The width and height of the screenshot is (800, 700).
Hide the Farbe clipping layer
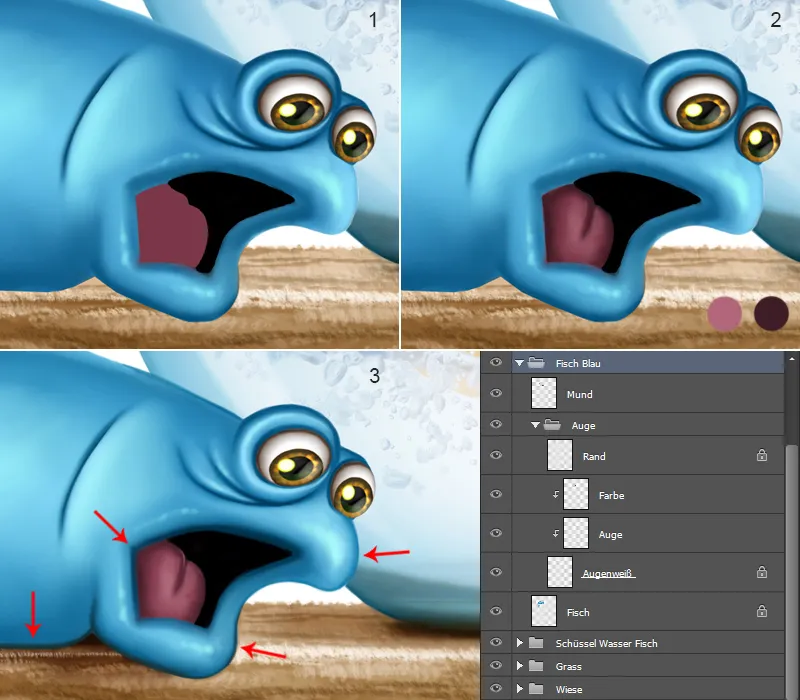(x=495, y=494)
